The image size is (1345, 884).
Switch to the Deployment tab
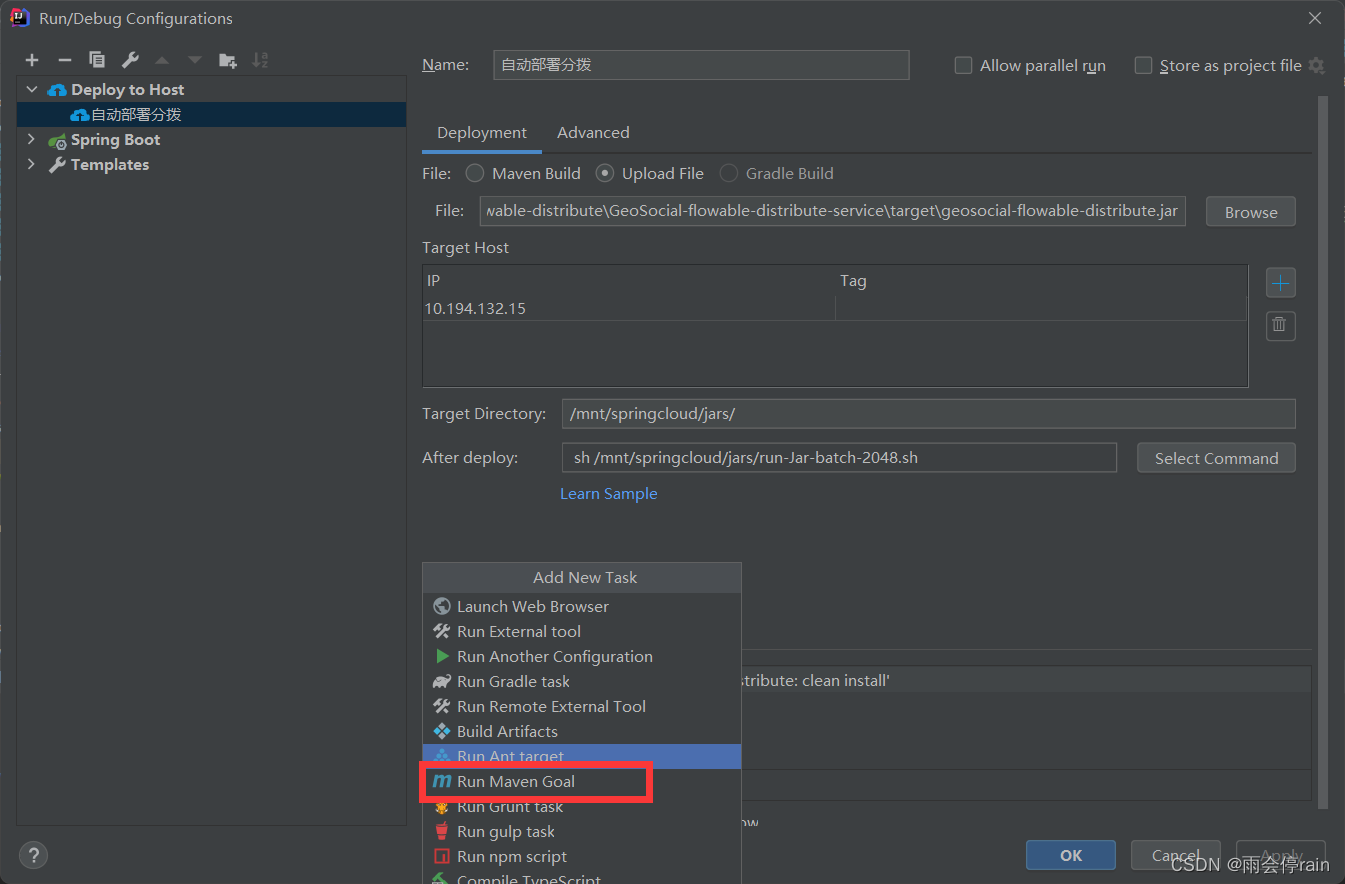pos(482,132)
